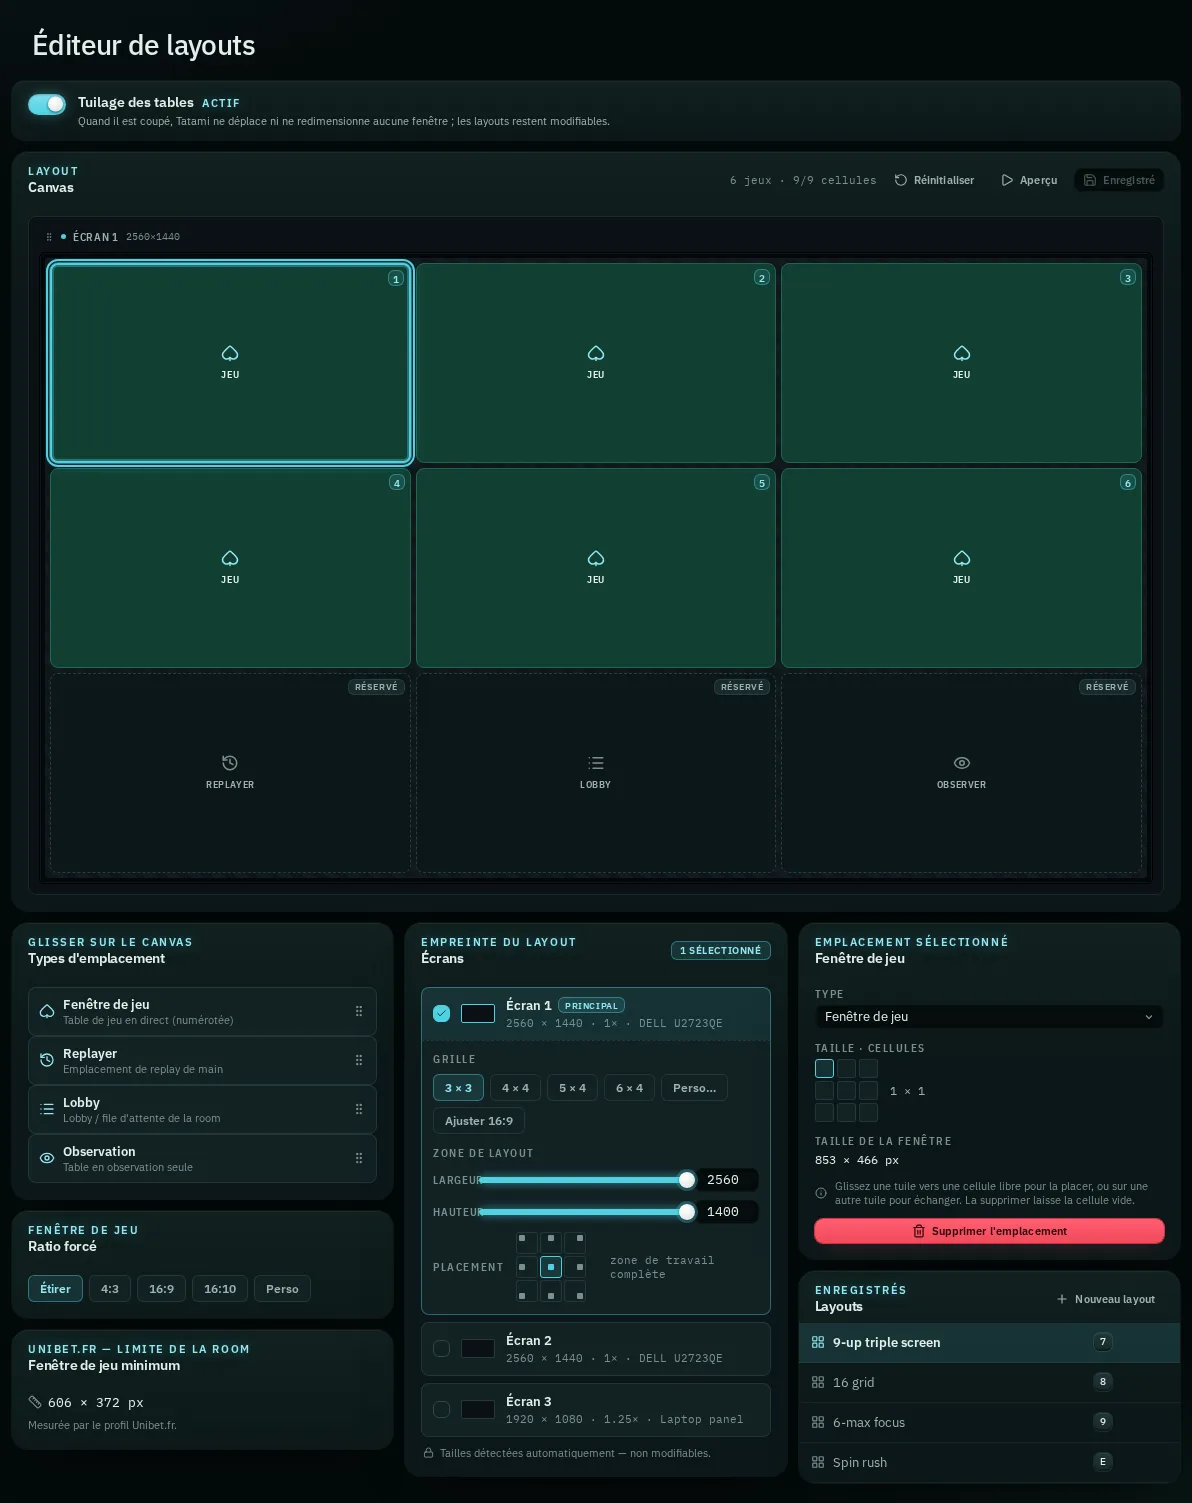1192x1503 pixels.
Task: Adjust the Hauteur slider handle
Action: tap(687, 1212)
